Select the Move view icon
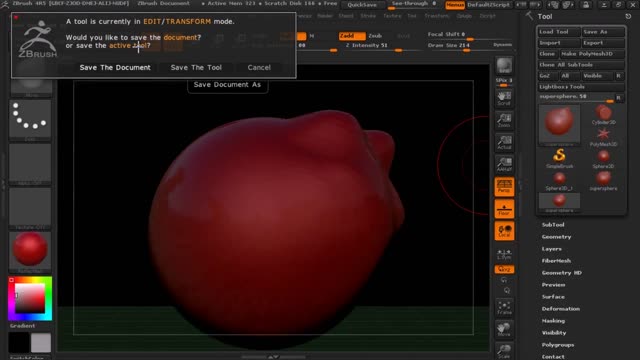The height and width of the screenshot is (360, 640). [x=504, y=329]
